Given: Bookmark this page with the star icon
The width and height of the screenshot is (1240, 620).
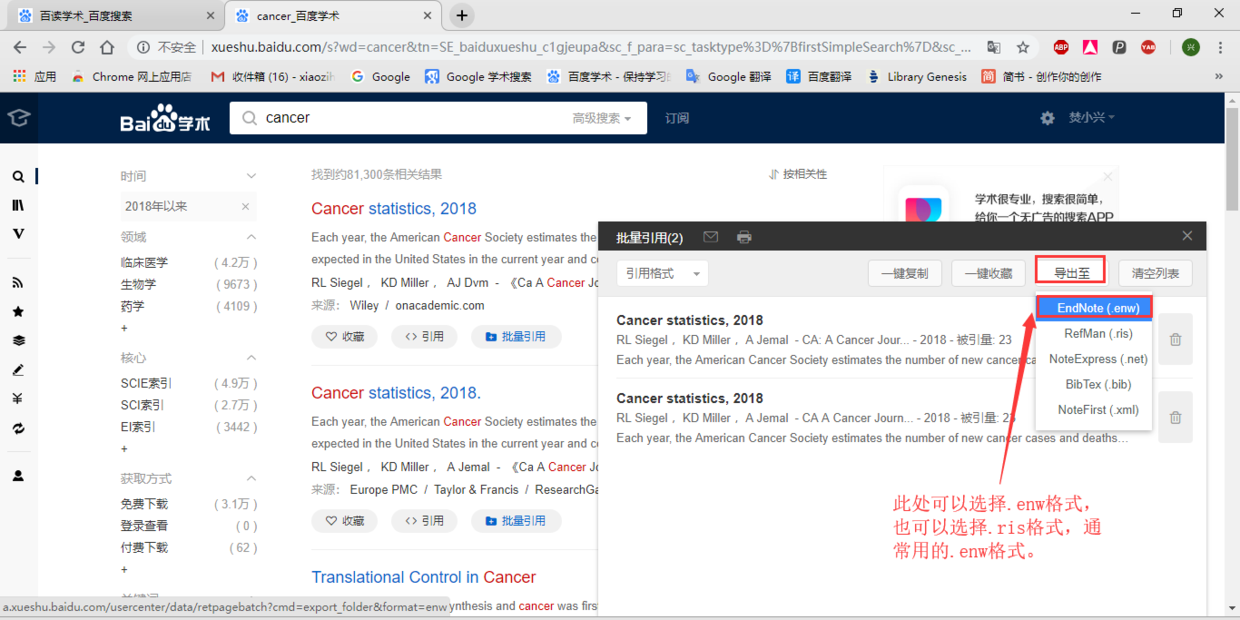Looking at the screenshot, I should [x=1023, y=47].
